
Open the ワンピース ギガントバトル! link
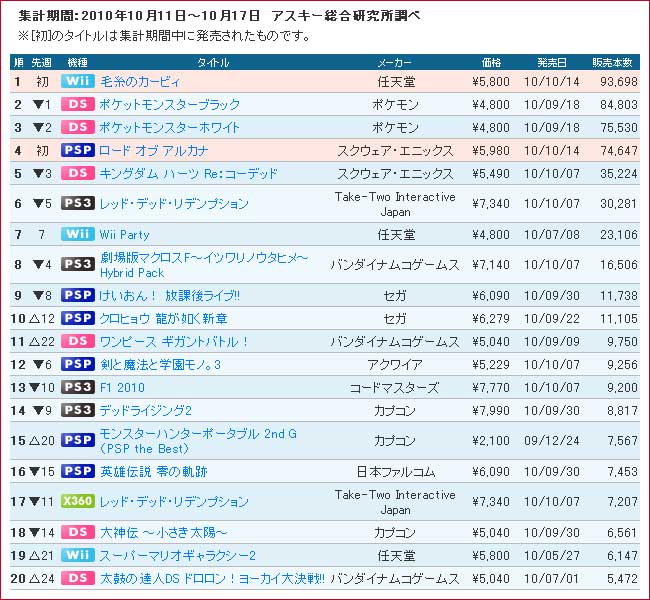point(174,342)
